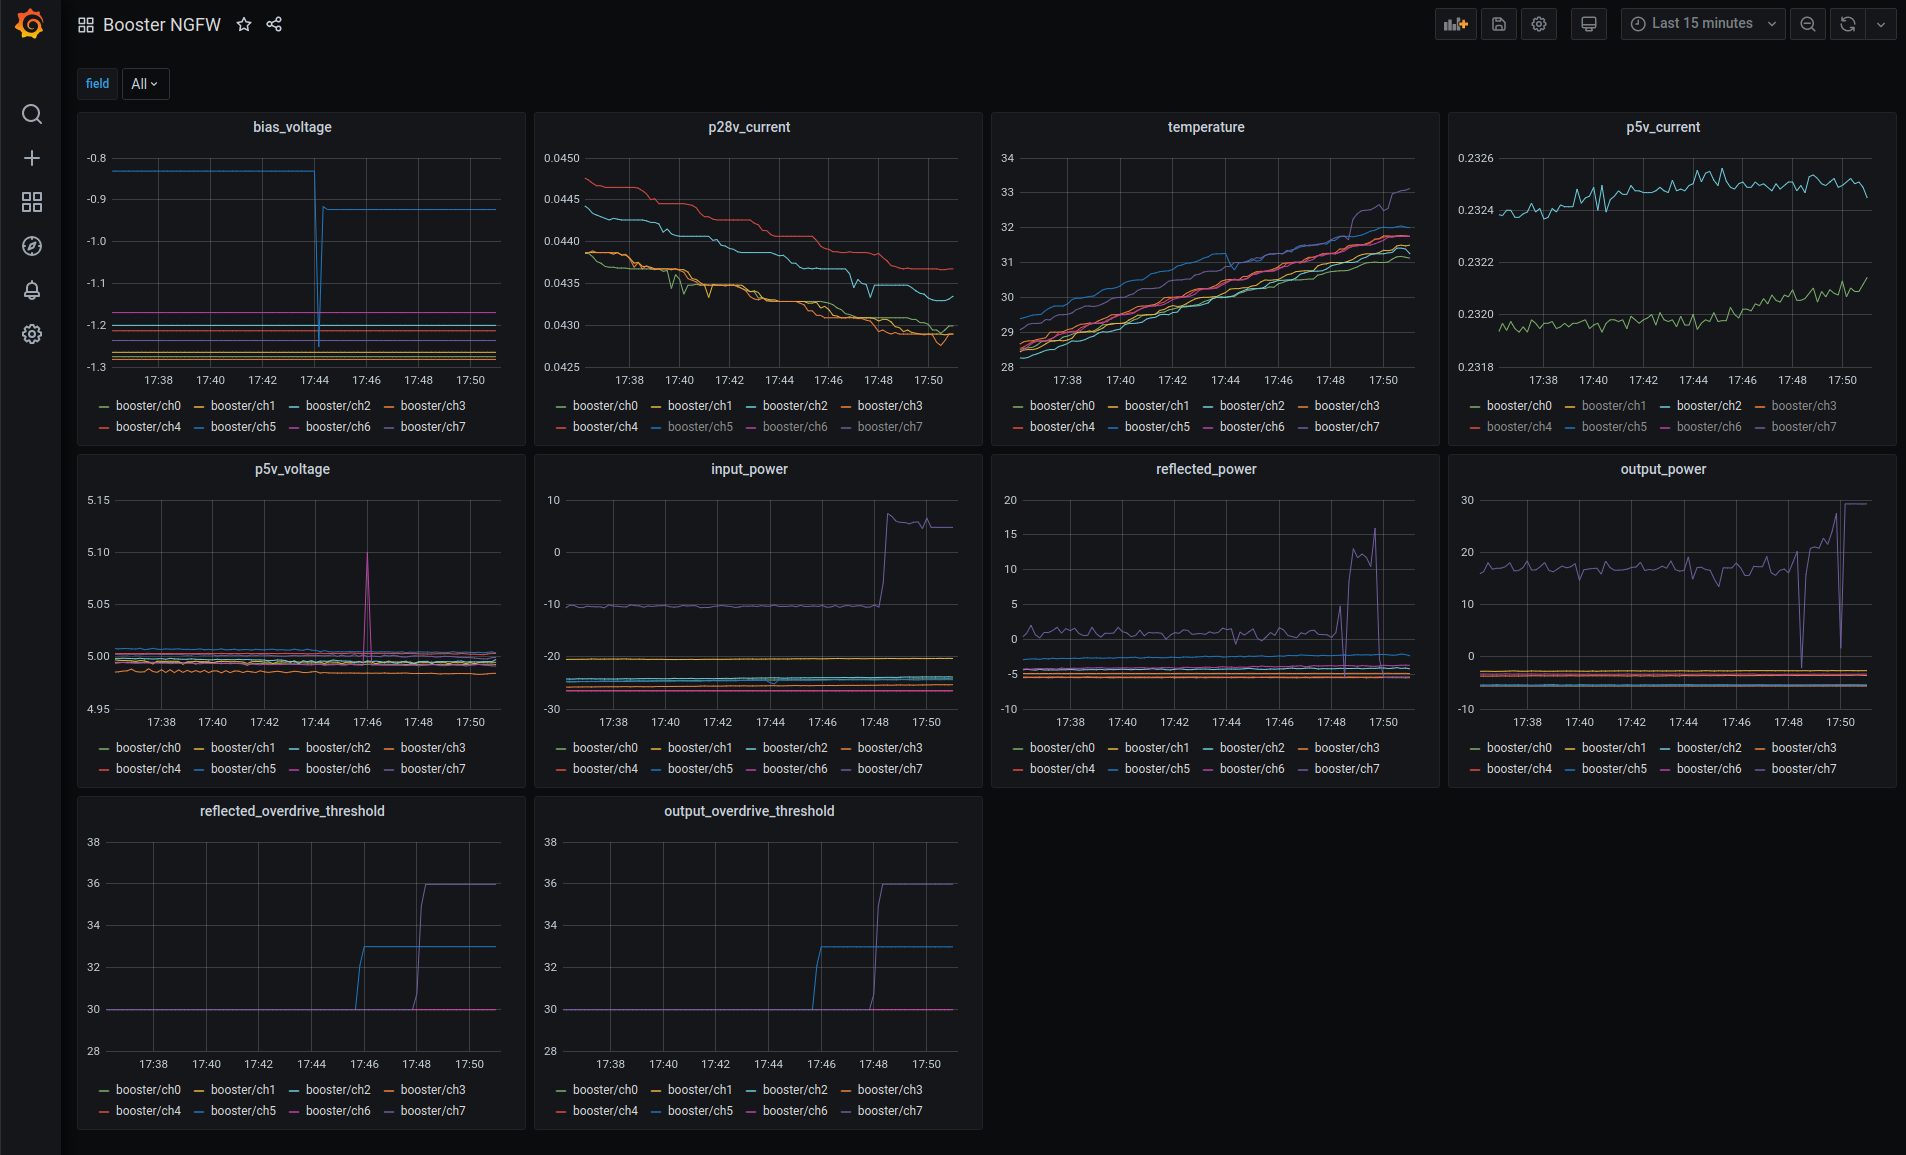This screenshot has height=1155, width=1906.
Task: Click the zoom out time range button
Action: [x=1808, y=24]
